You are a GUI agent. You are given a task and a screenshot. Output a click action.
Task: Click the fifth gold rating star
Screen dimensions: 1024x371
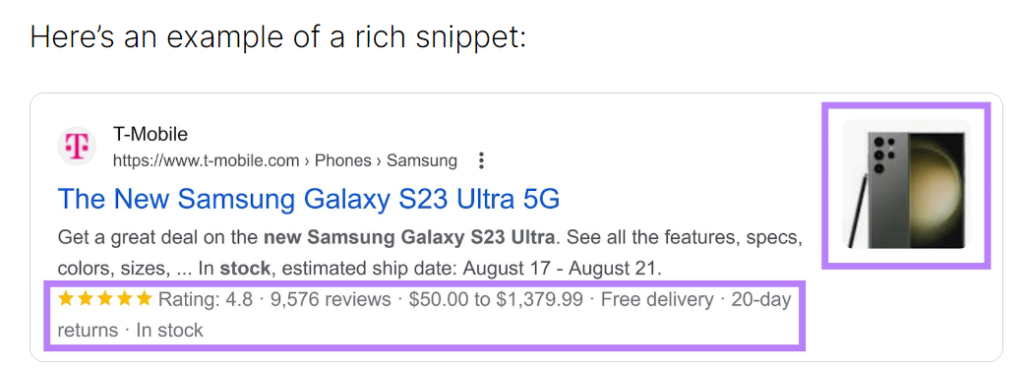point(144,300)
